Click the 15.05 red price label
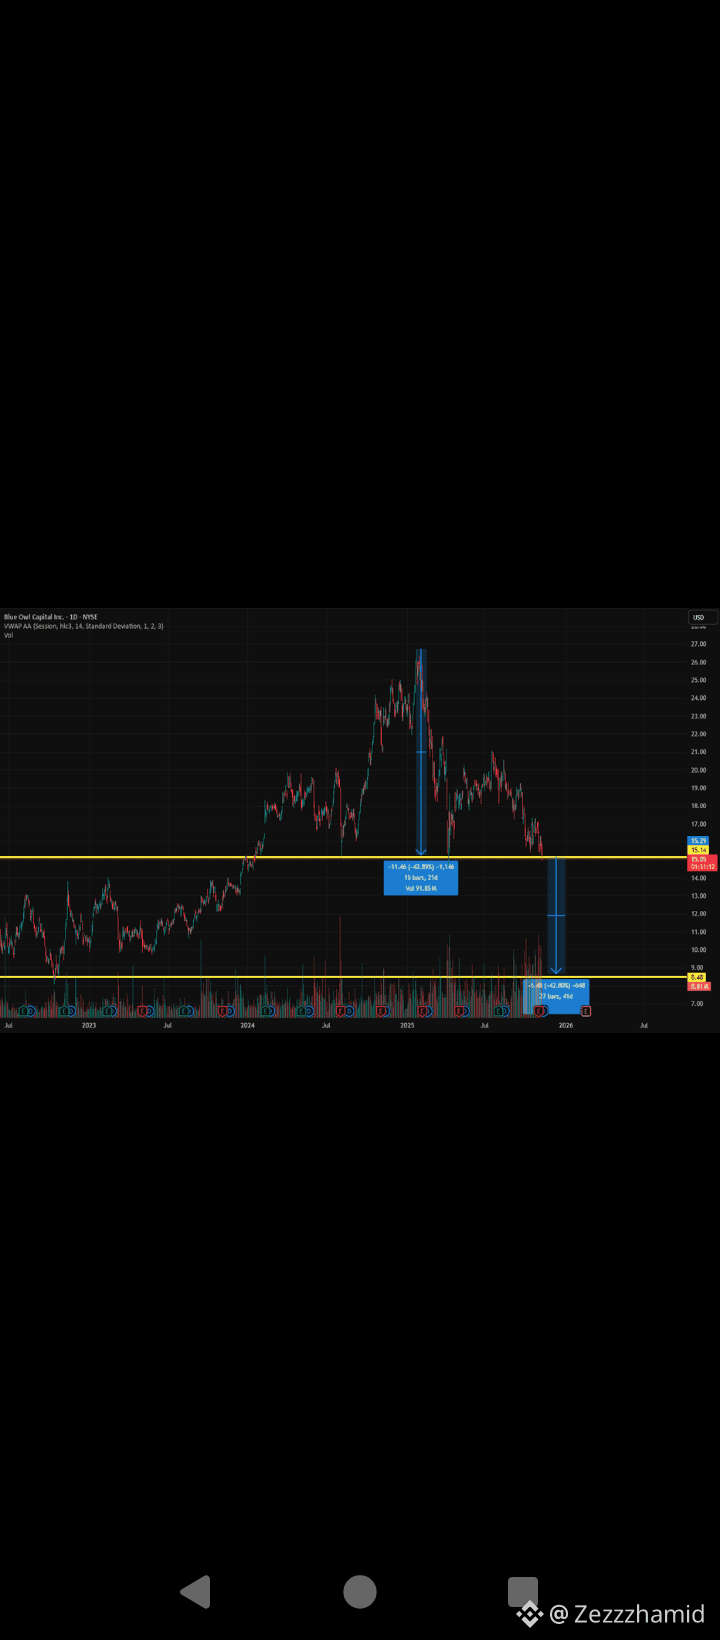Screen dimensions: 720x1640 point(698,859)
